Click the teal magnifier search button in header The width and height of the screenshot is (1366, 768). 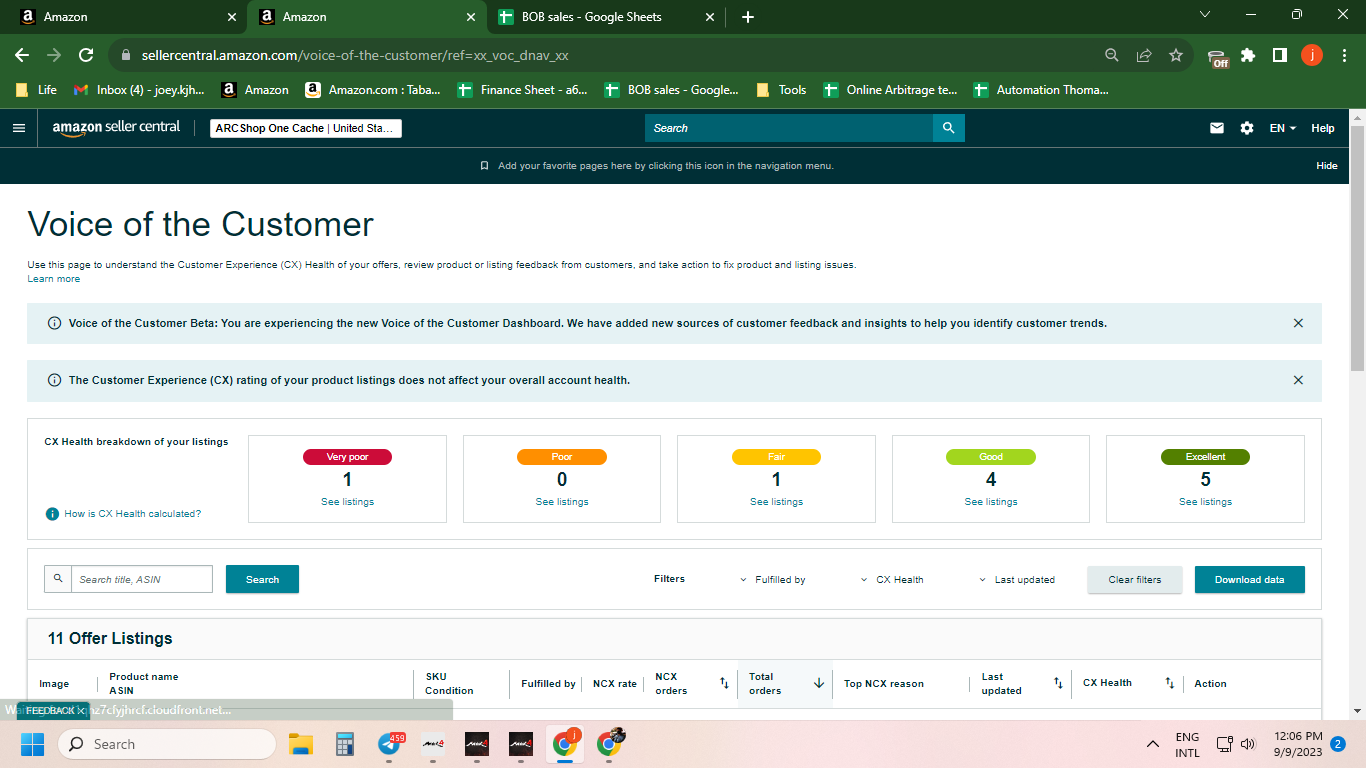(949, 128)
